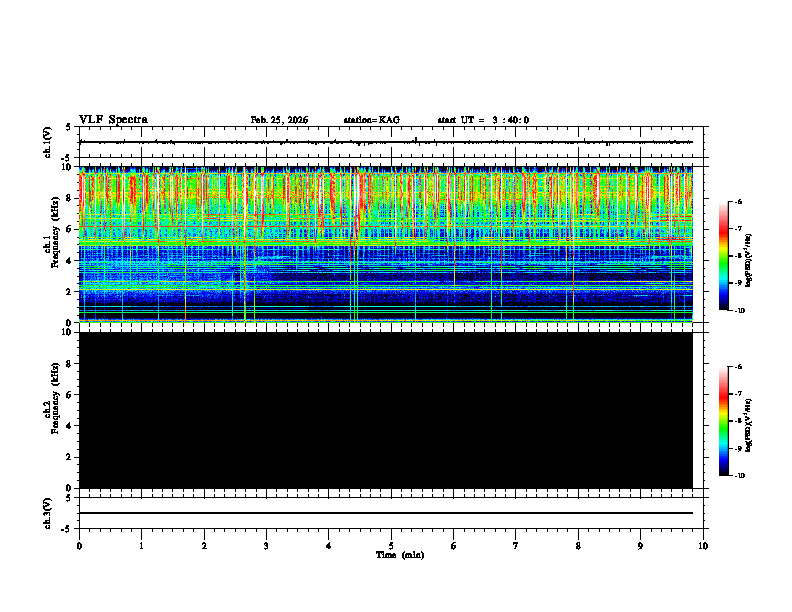Screen dimensions: 792x612
Task: Select the ch.1 "Frequency (kHz)" axis label
Action: pos(55,232)
